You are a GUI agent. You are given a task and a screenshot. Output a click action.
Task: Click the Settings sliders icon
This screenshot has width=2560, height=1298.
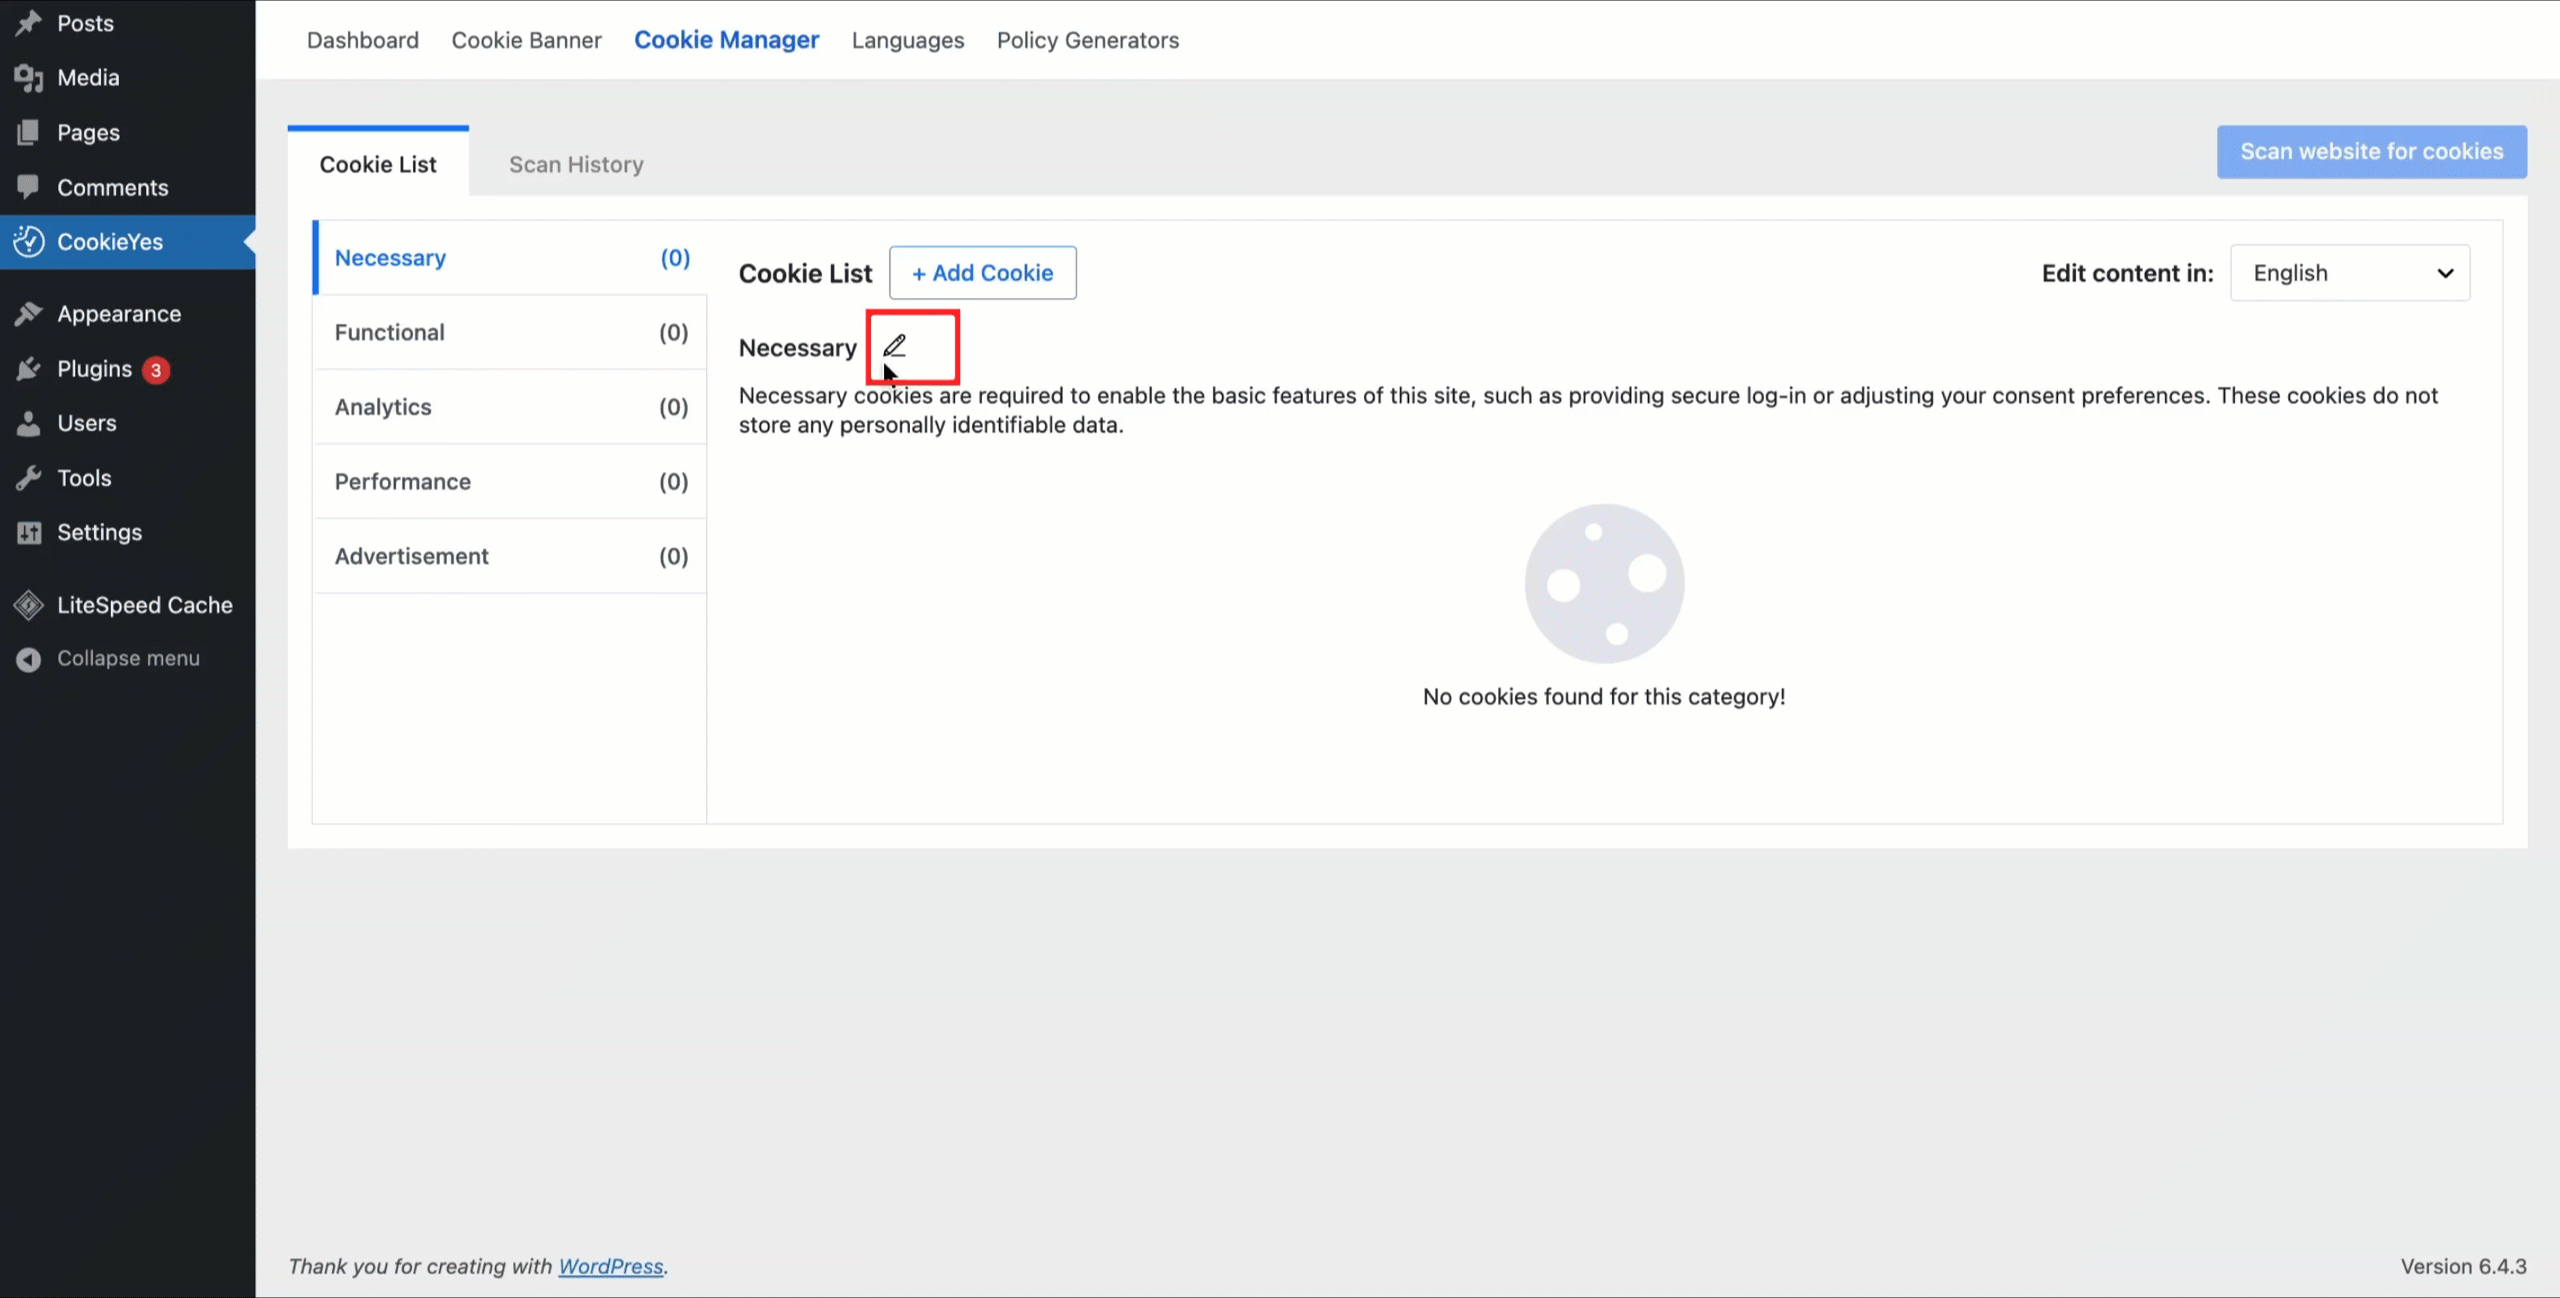click(29, 532)
